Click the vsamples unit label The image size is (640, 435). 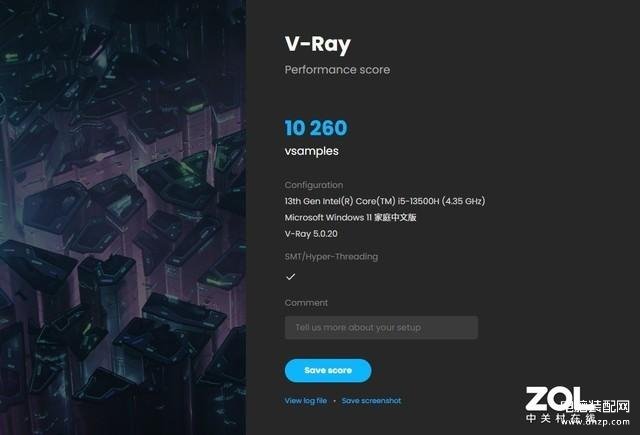point(311,151)
